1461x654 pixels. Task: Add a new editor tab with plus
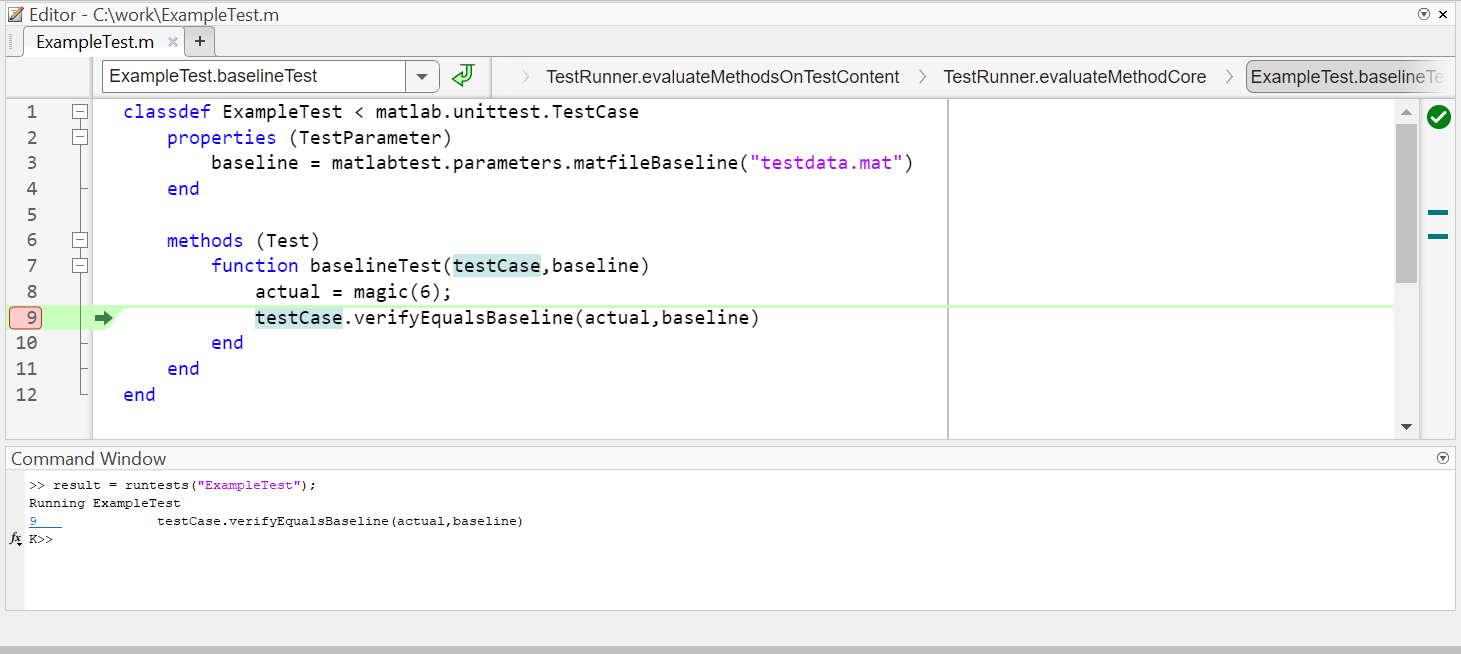200,41
